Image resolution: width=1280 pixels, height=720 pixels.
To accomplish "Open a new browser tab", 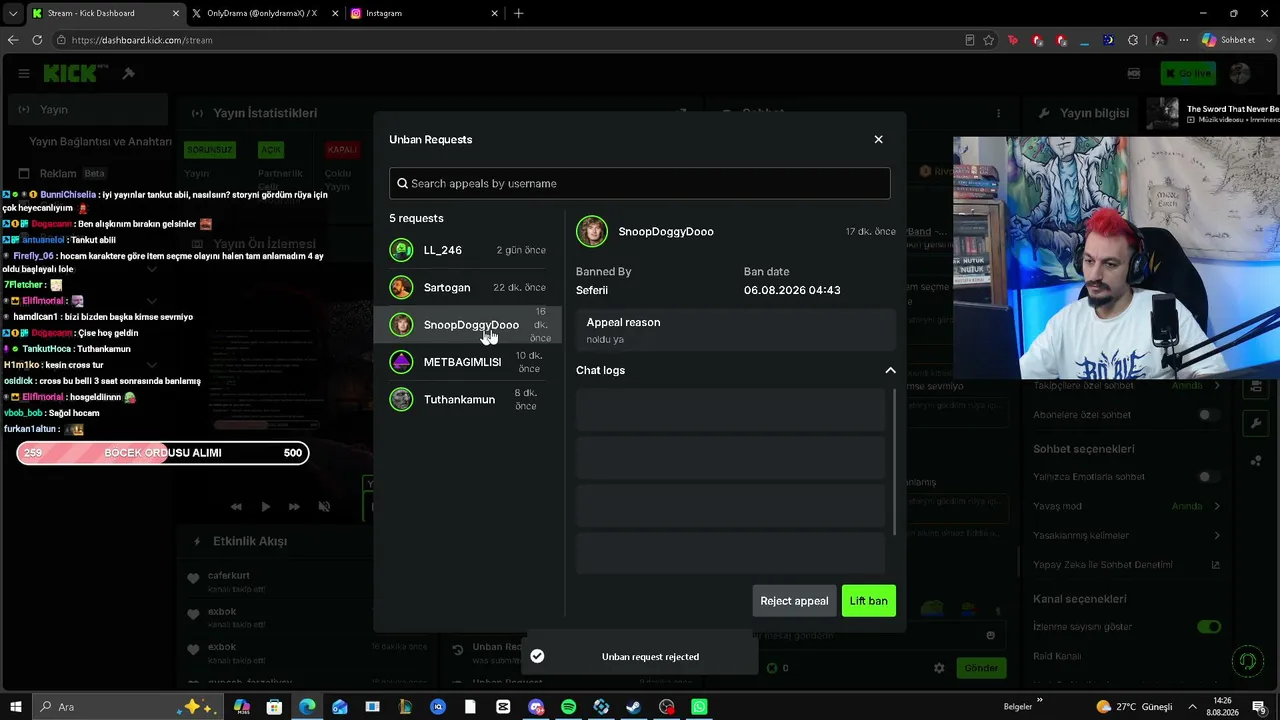I will tap(518, 13).
